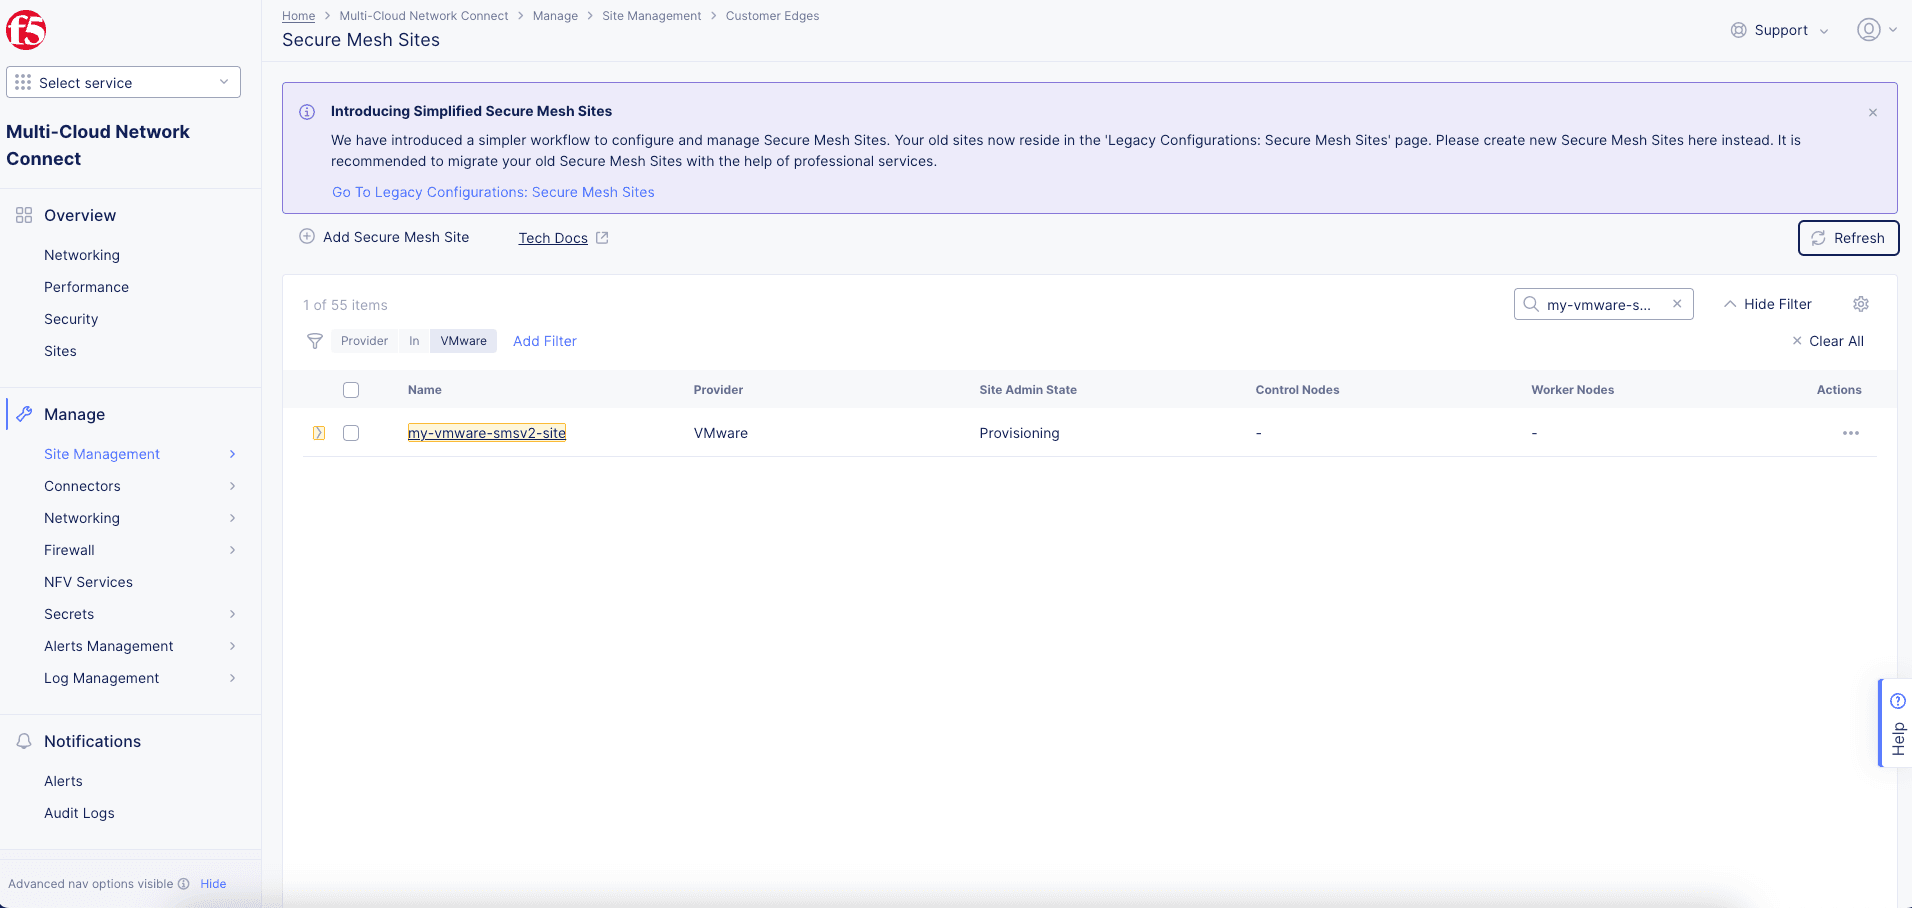Viewport: 1912px width, 908px height.
Task: Click the VMware filter value chip
Action: [x=463, y=341]
